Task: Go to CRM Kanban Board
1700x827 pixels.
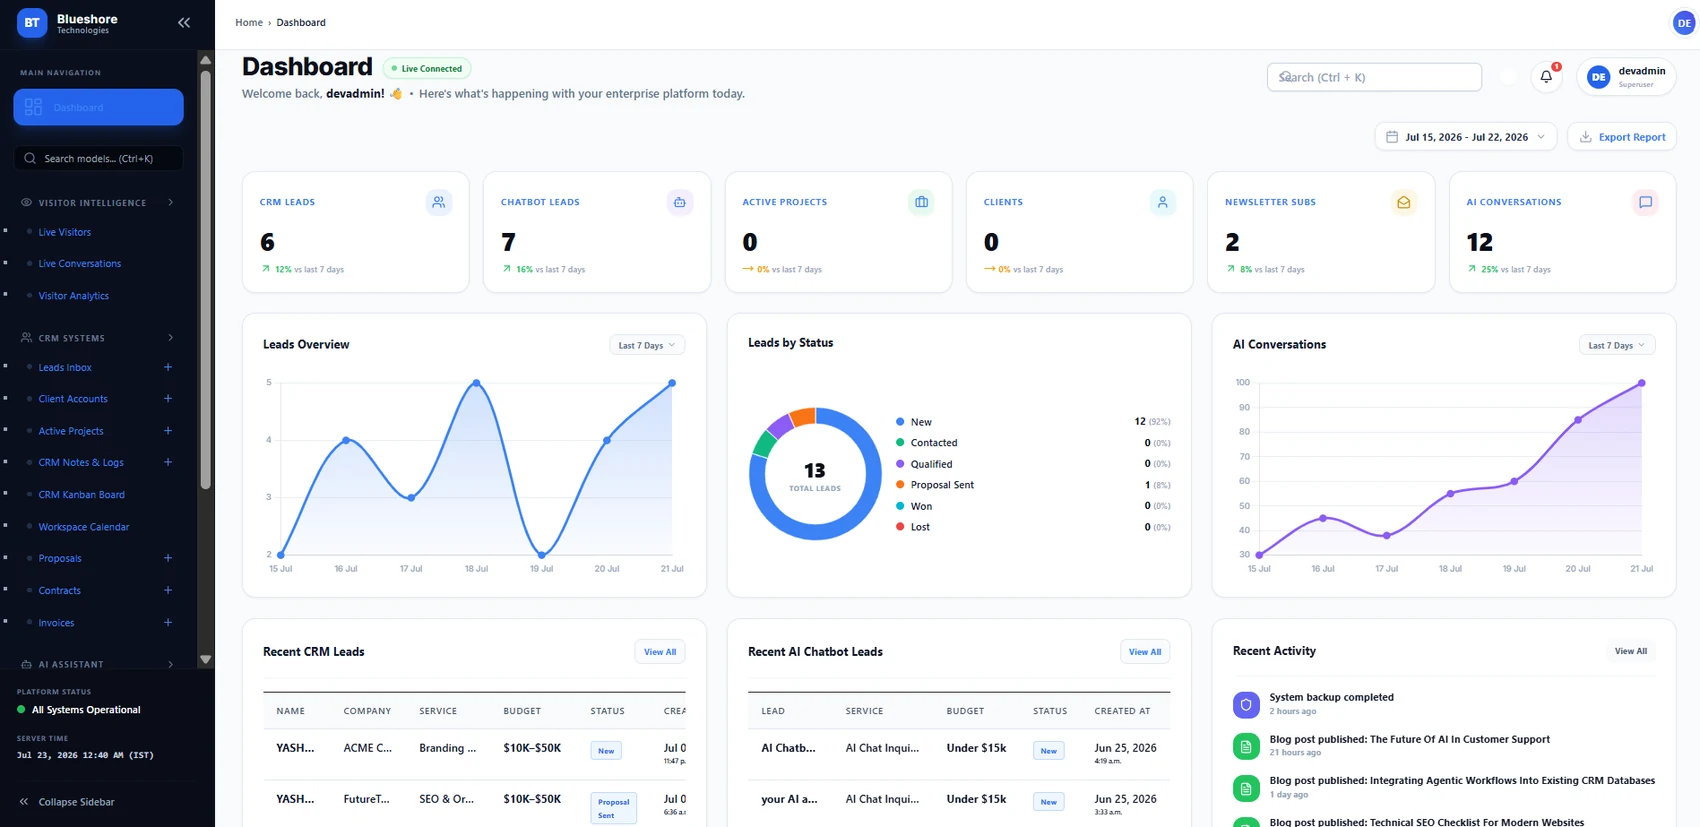Action: click(82, 495)
